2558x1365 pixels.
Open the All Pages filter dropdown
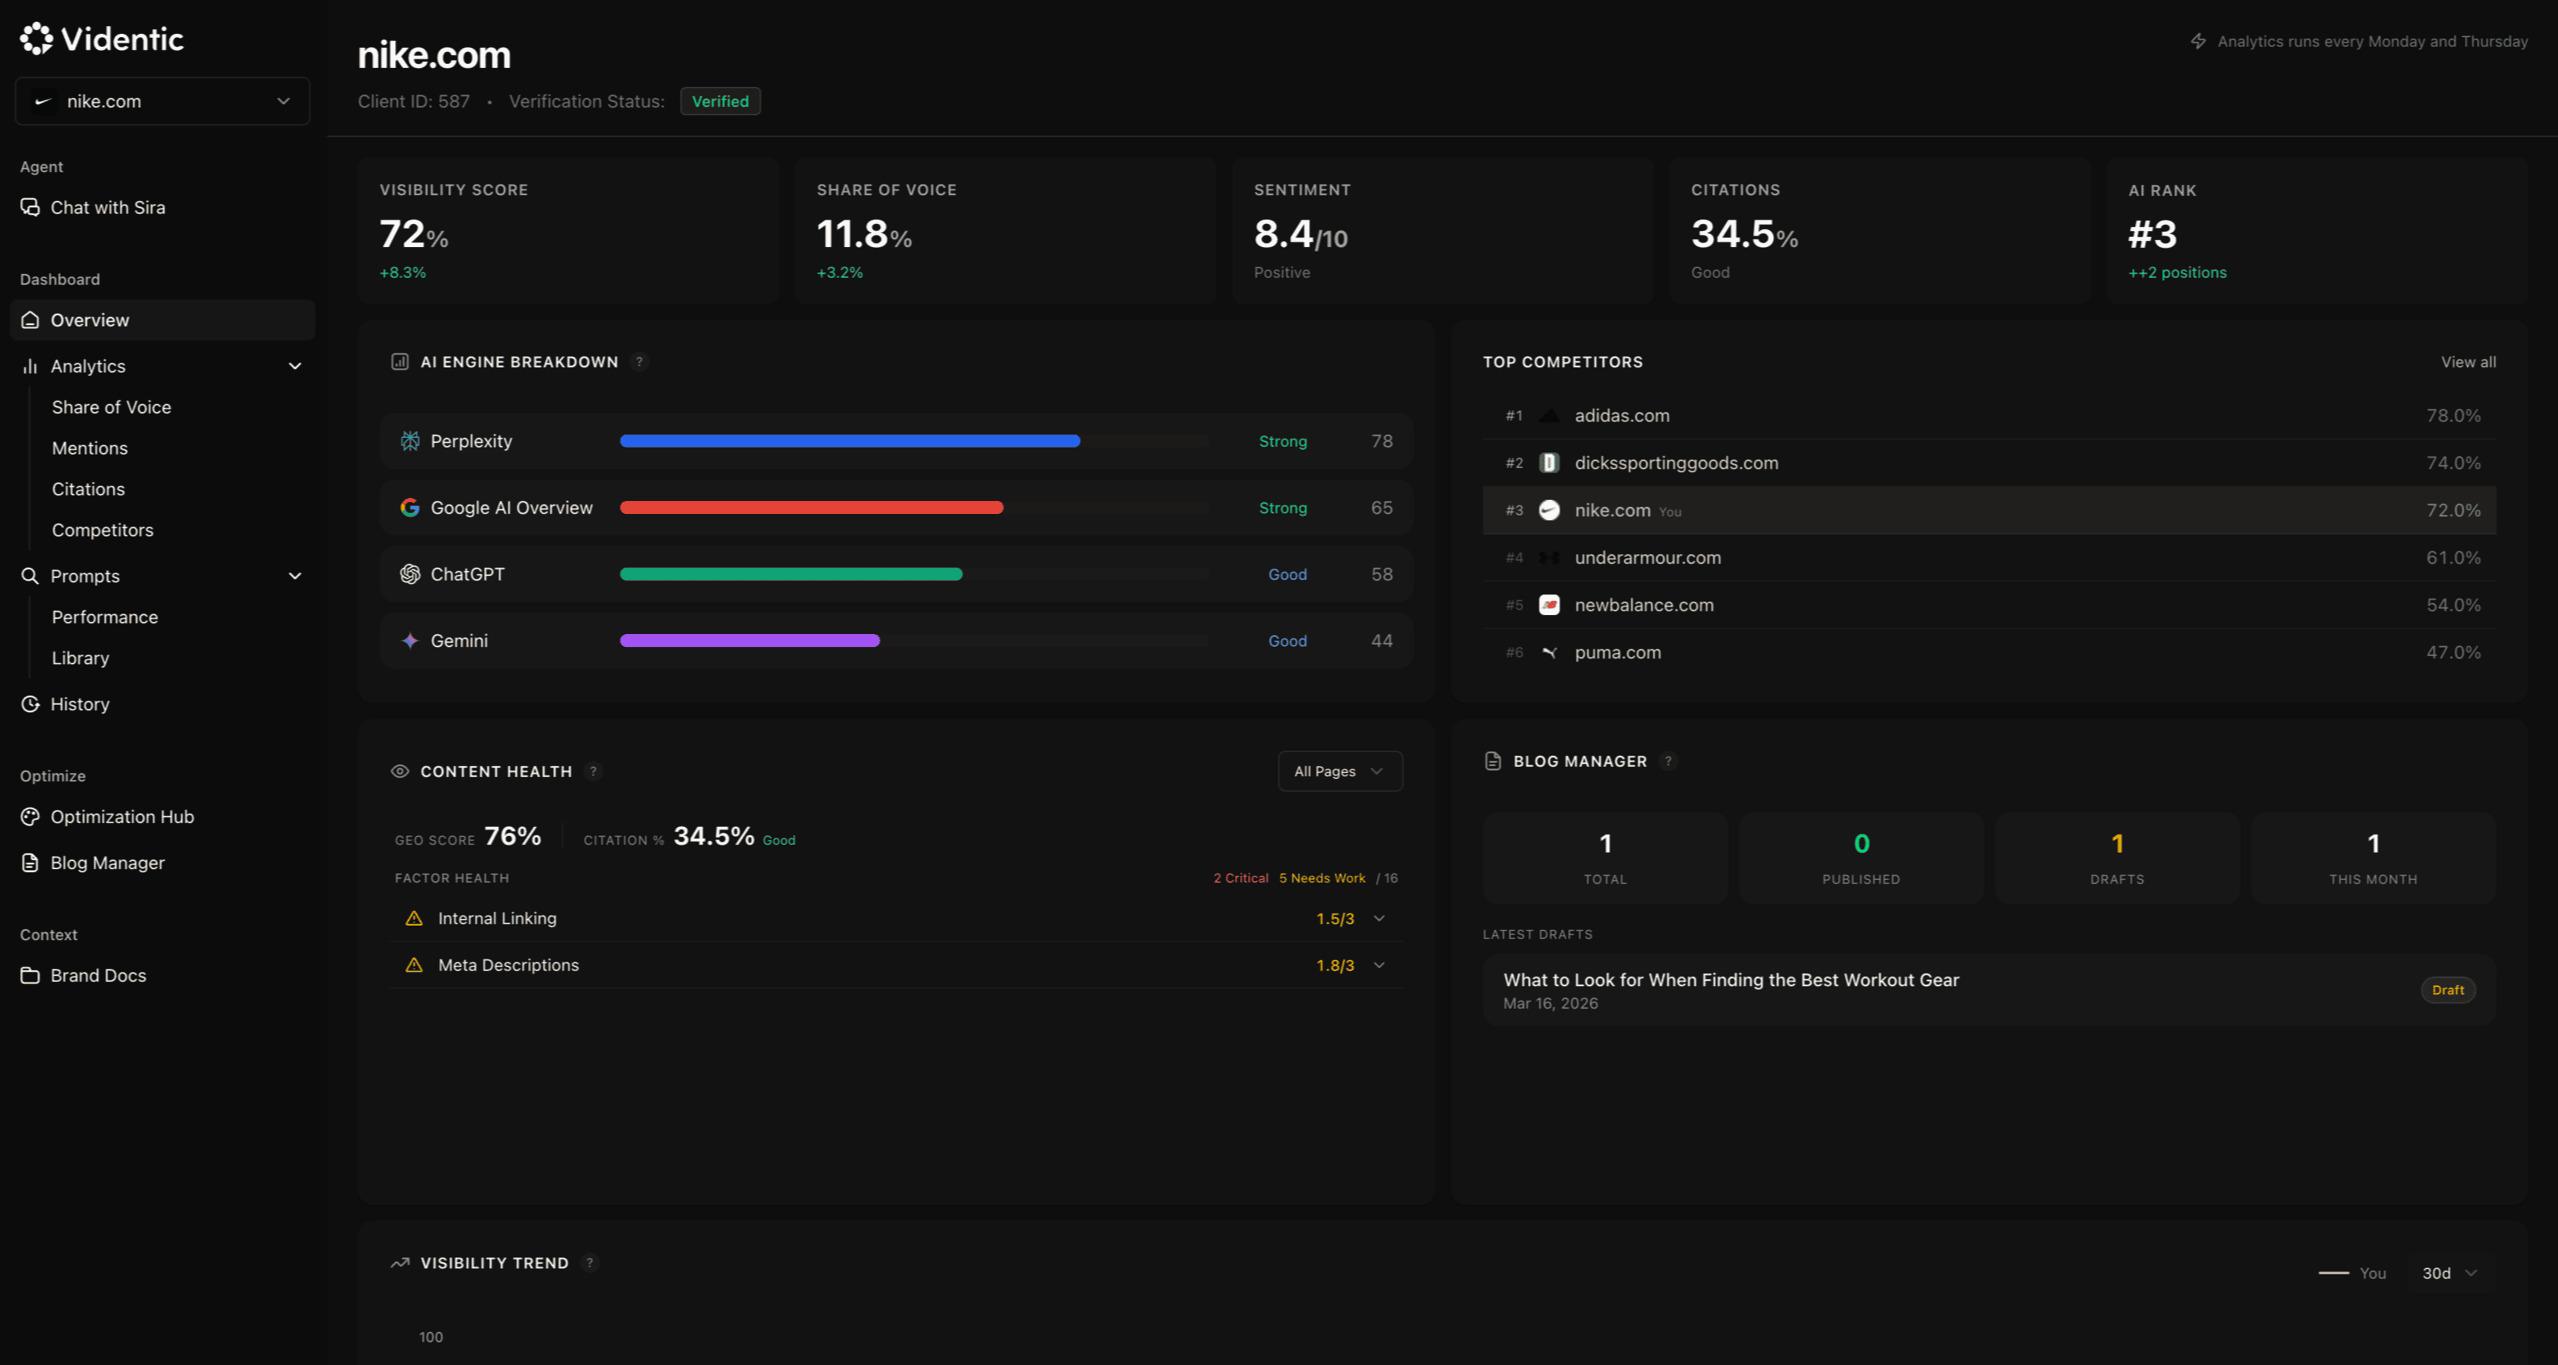point(1339,771)
